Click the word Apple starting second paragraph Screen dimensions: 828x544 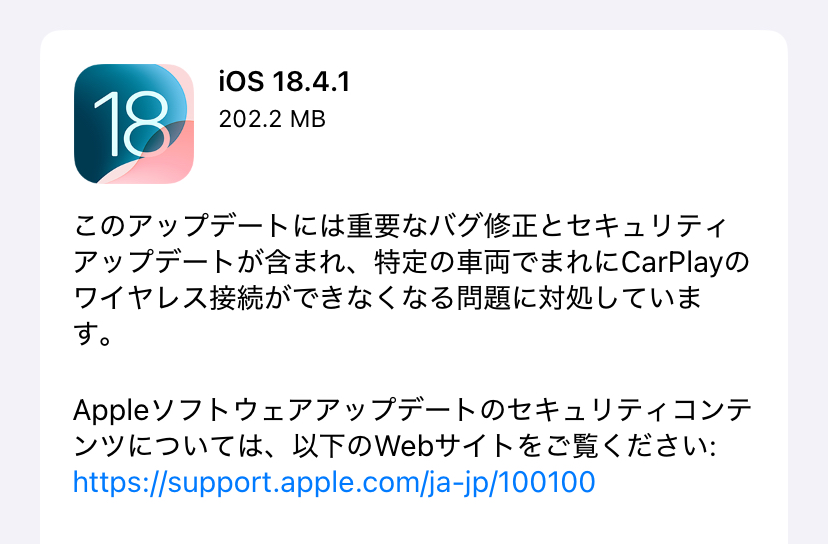click(x=111, y=411)
